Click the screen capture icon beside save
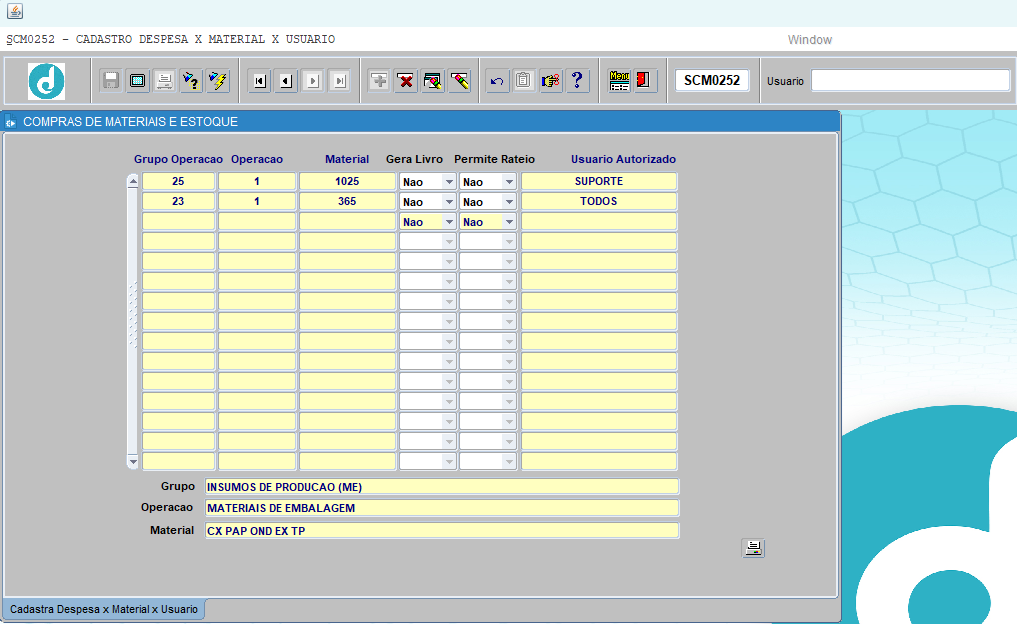 (138, 81)
